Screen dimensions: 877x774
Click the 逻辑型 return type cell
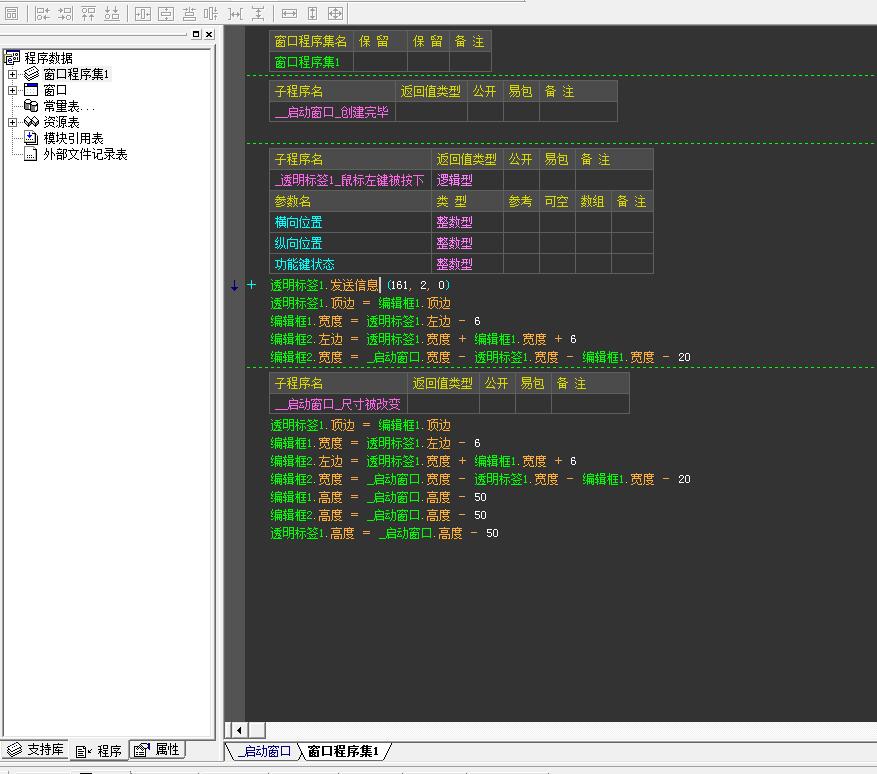[467, 180]
